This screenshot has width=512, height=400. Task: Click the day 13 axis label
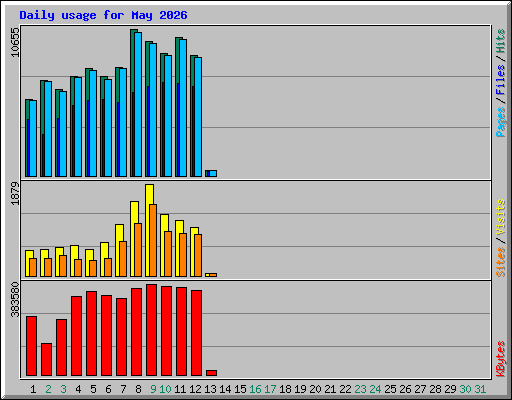coord(210,389)
